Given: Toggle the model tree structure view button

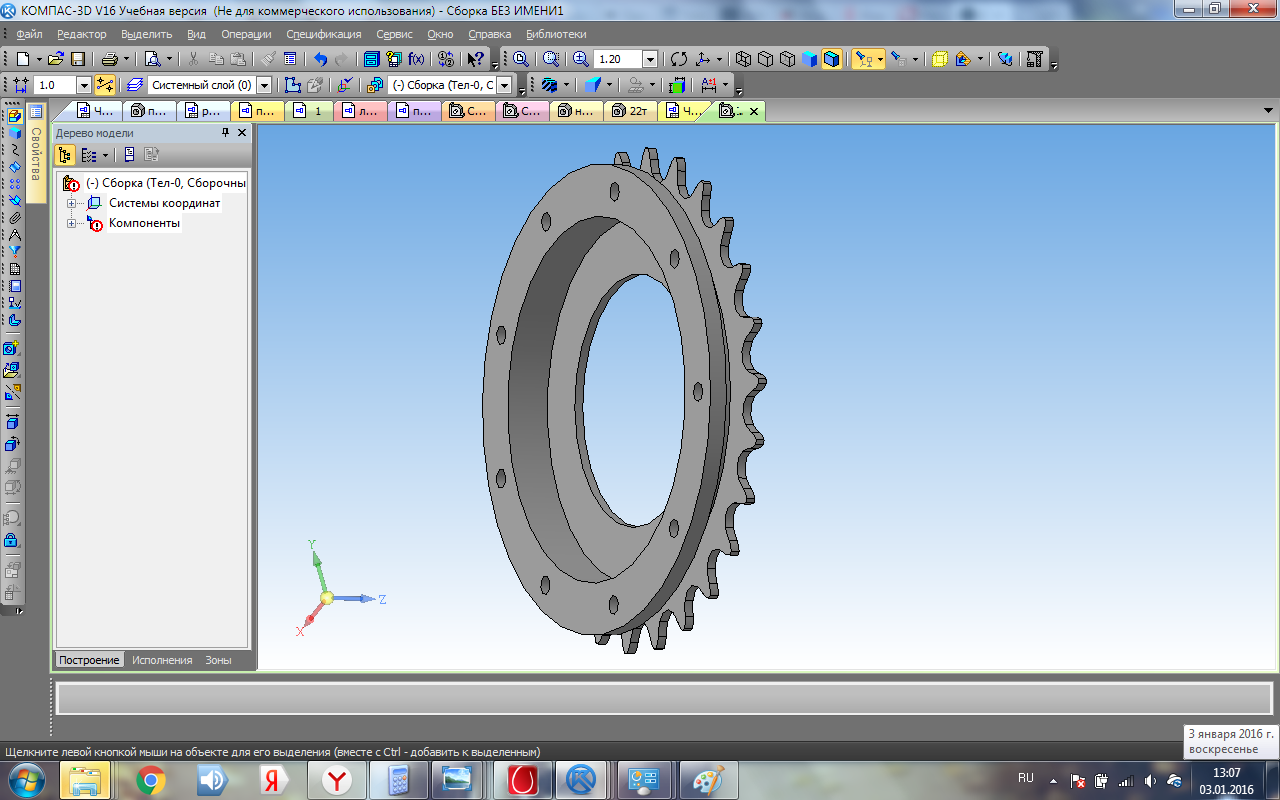Looking at the screenshot, I should click(x=65, y=155).
